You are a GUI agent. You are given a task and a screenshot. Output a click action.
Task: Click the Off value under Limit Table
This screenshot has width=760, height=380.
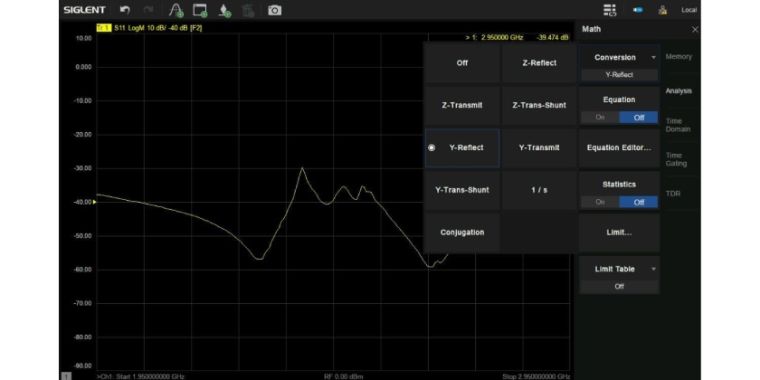click(619, 286)
